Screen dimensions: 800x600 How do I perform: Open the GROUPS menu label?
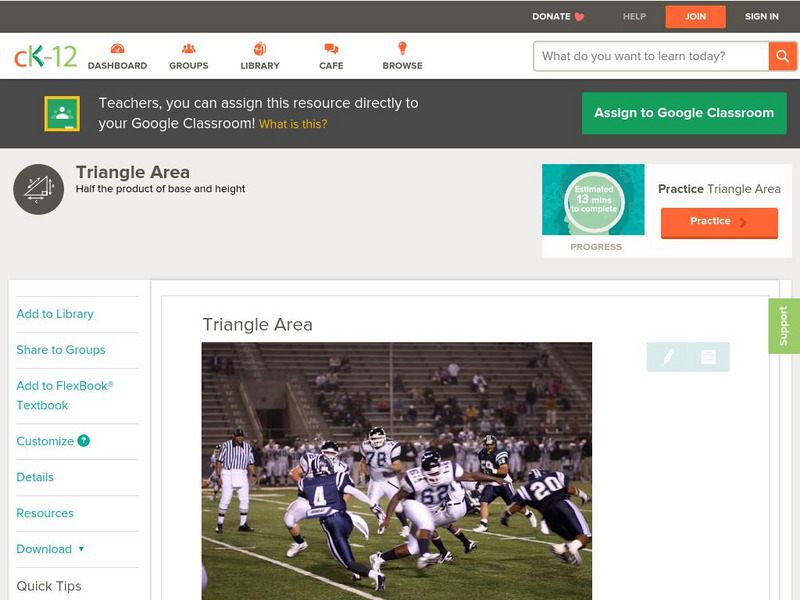pos(189,66)
